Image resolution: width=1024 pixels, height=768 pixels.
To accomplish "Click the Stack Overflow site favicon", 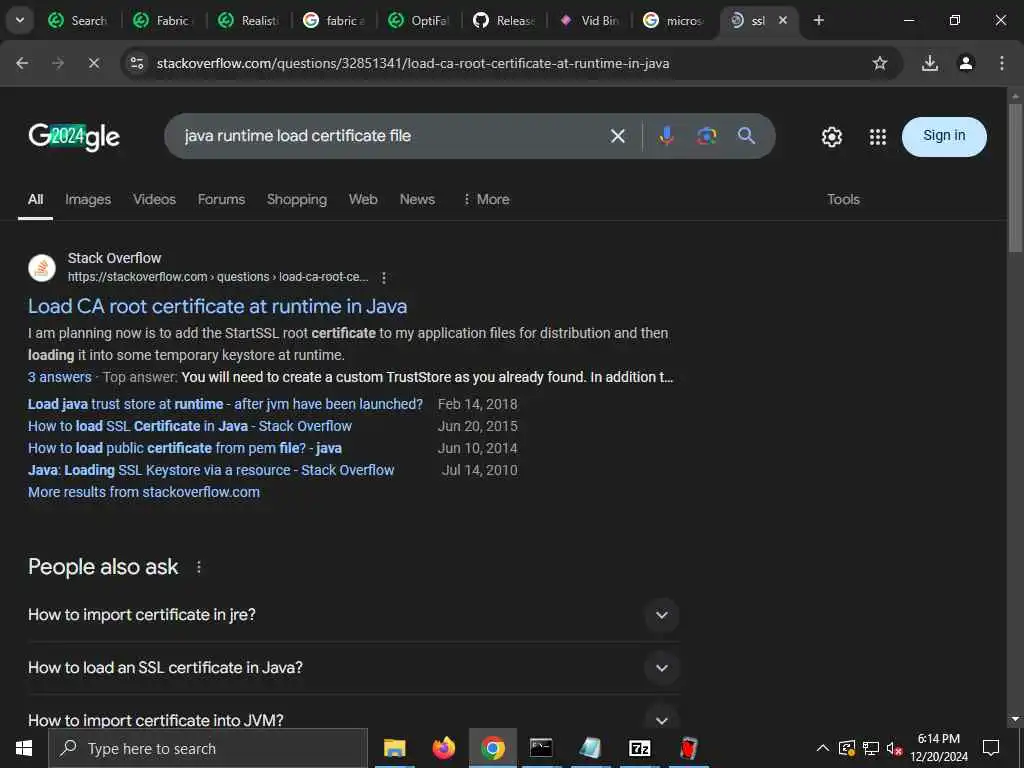I will point(42,268).
